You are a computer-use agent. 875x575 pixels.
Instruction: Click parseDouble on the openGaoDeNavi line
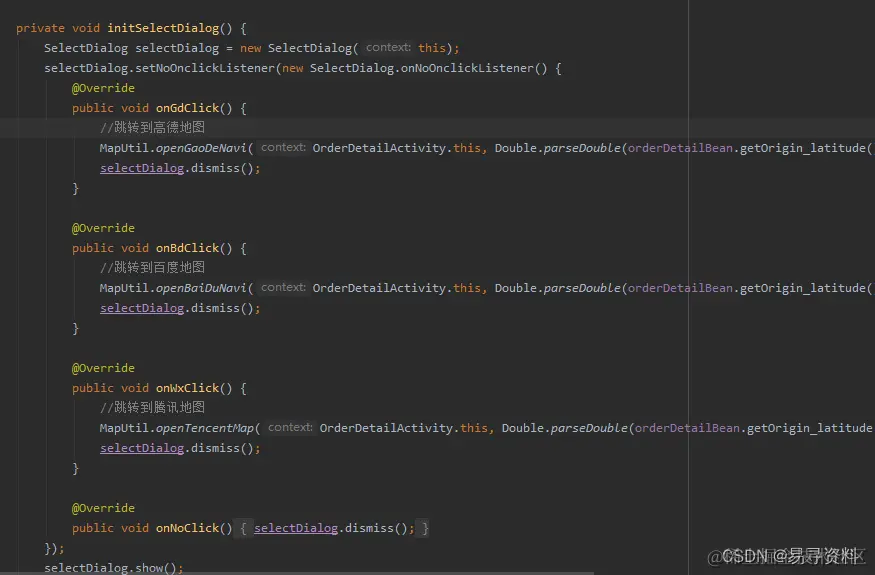[581, 148]
